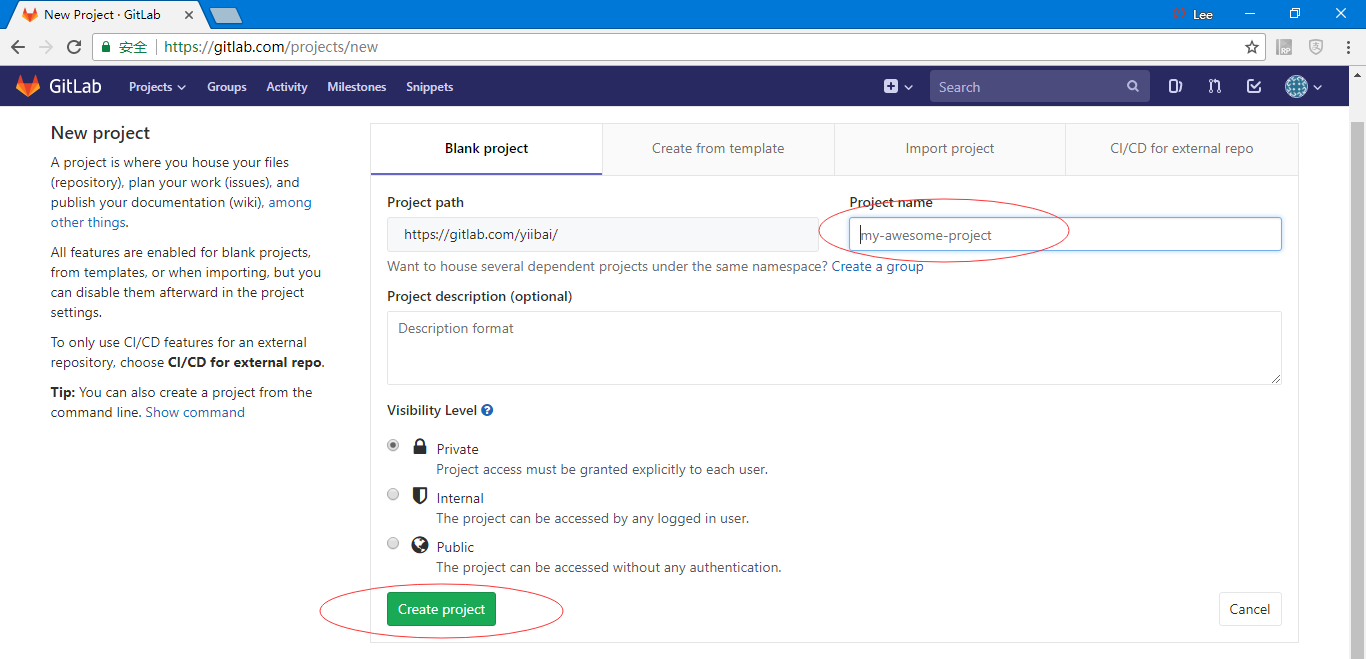The image size is (1366, 659).
Task: Select the Private visibility radio button
Action: pyautogui.click(x=393, y=445)
